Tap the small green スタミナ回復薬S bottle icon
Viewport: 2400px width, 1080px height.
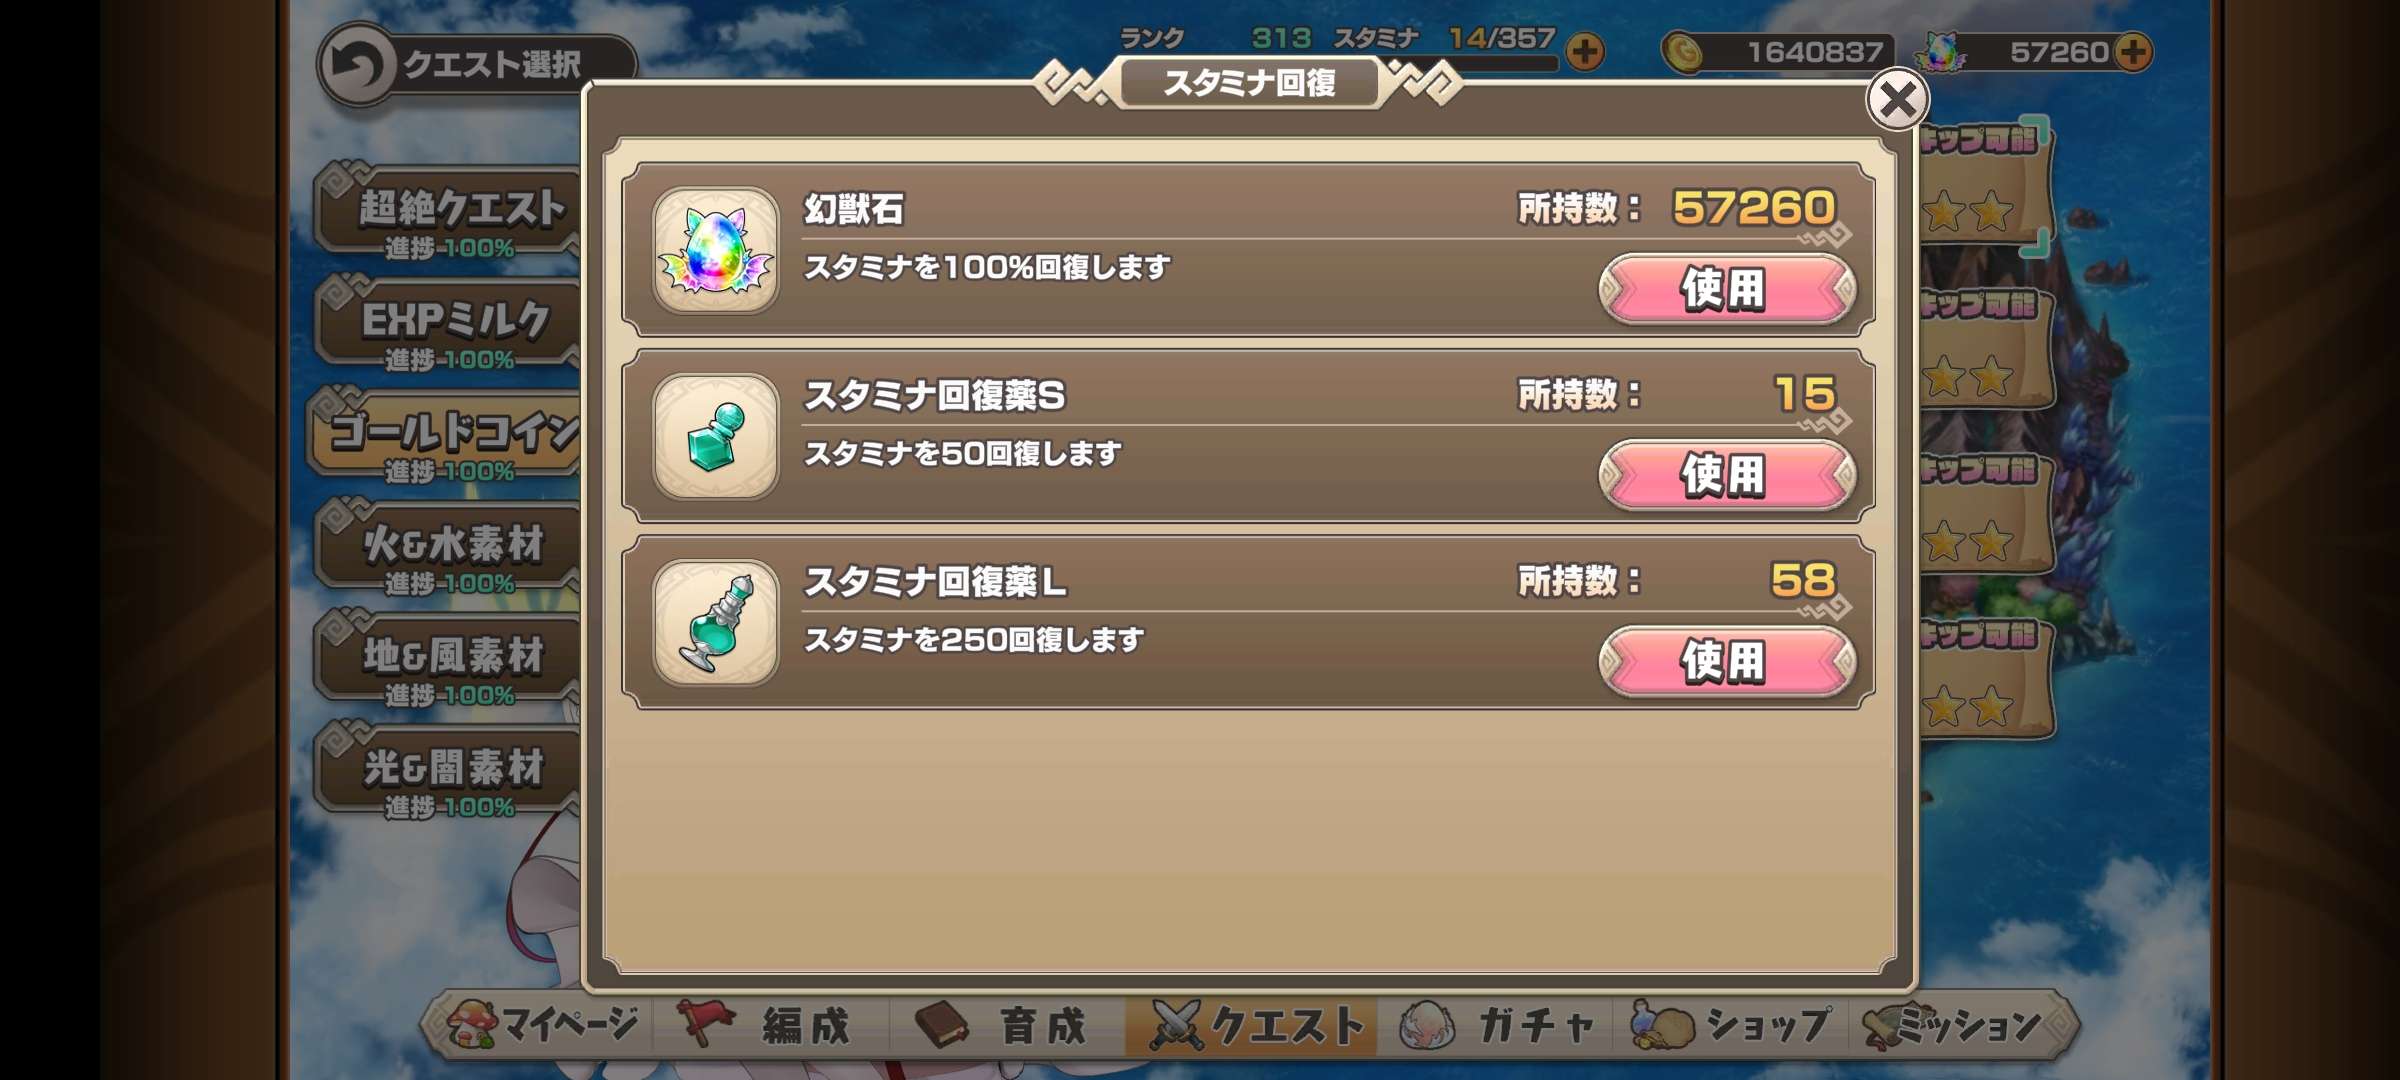click(x=715, y=436)
